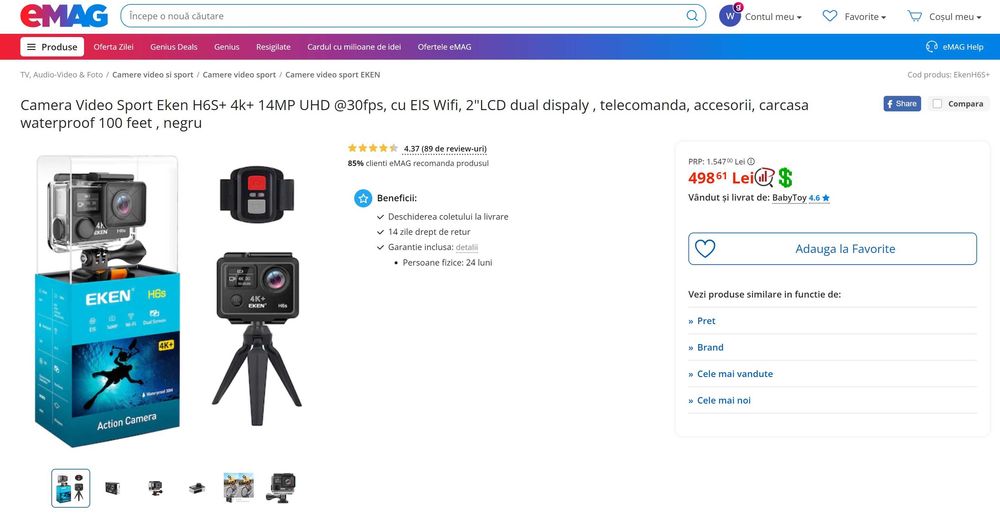
Task: Share the product on Facebook
Action: (901, 103)
